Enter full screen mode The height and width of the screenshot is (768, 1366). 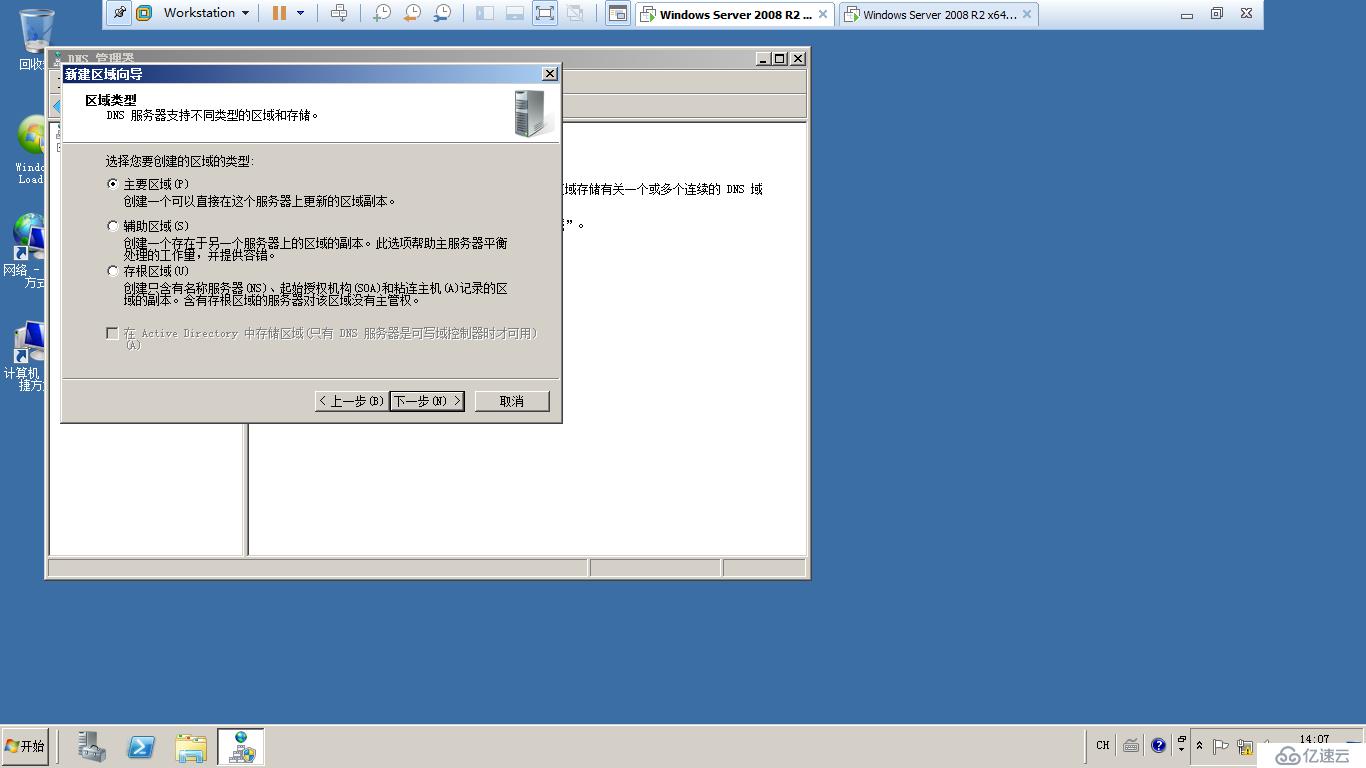click(544, 13)
